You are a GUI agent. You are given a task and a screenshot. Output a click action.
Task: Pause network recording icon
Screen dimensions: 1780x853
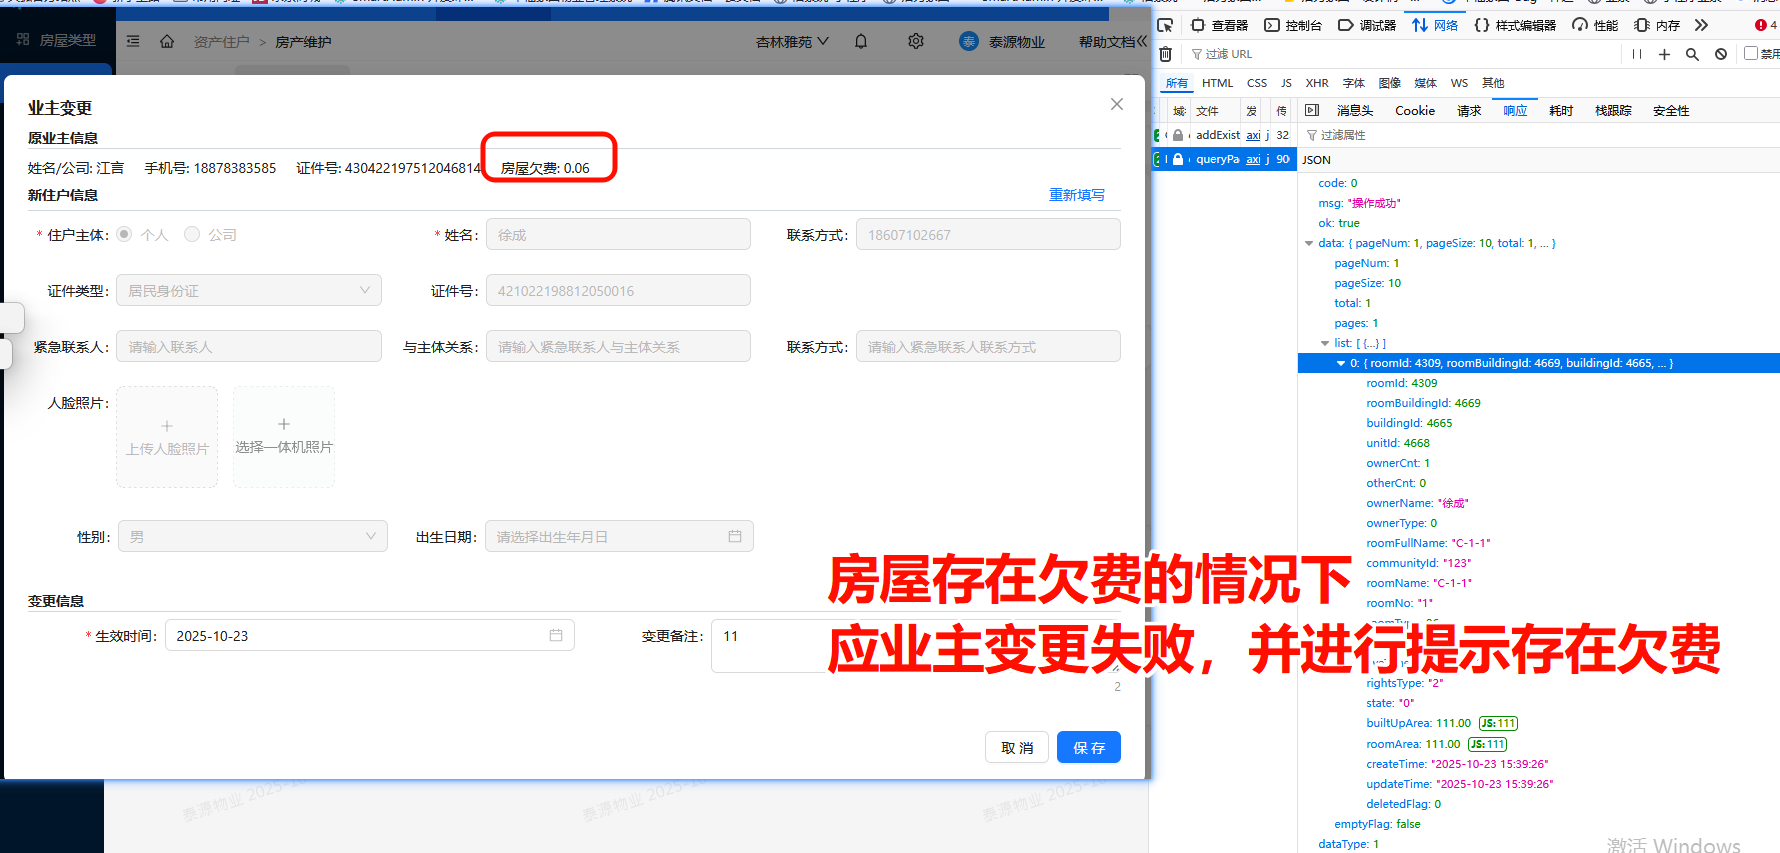point(1637,54)
